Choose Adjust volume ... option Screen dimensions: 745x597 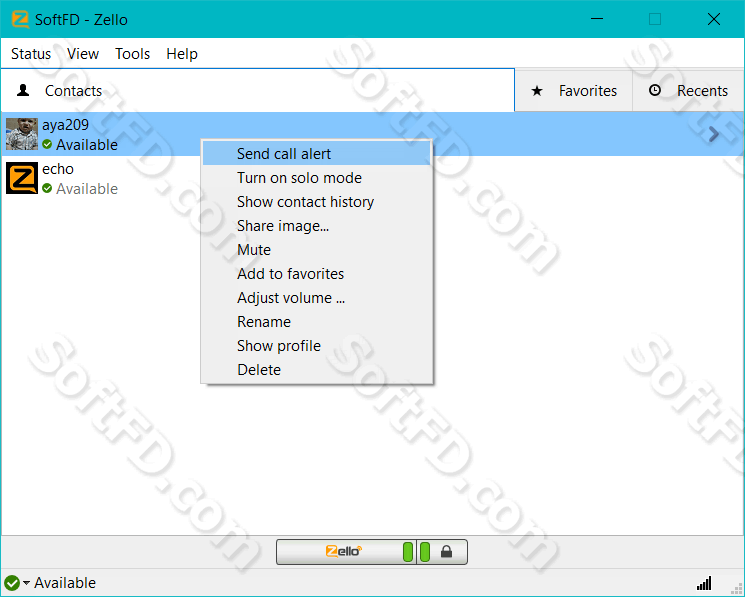click(316, 298)
